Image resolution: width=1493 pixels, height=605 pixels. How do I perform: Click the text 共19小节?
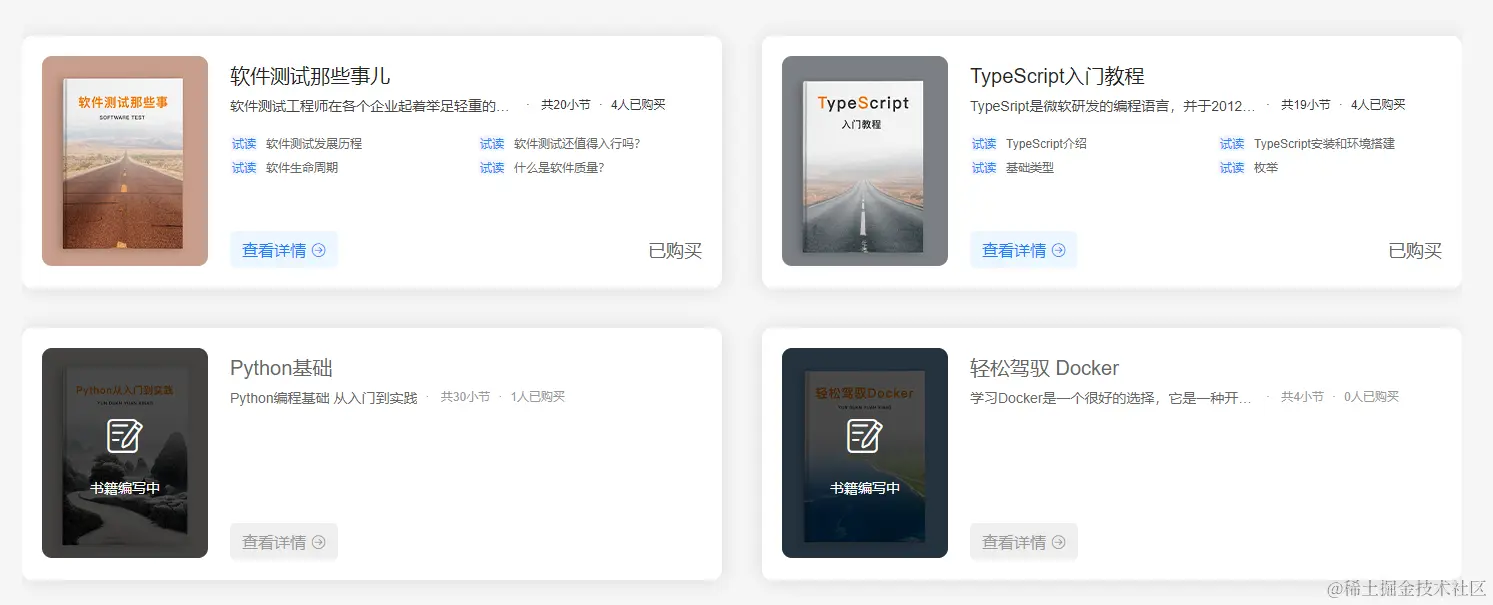[x=1306, y=104]
